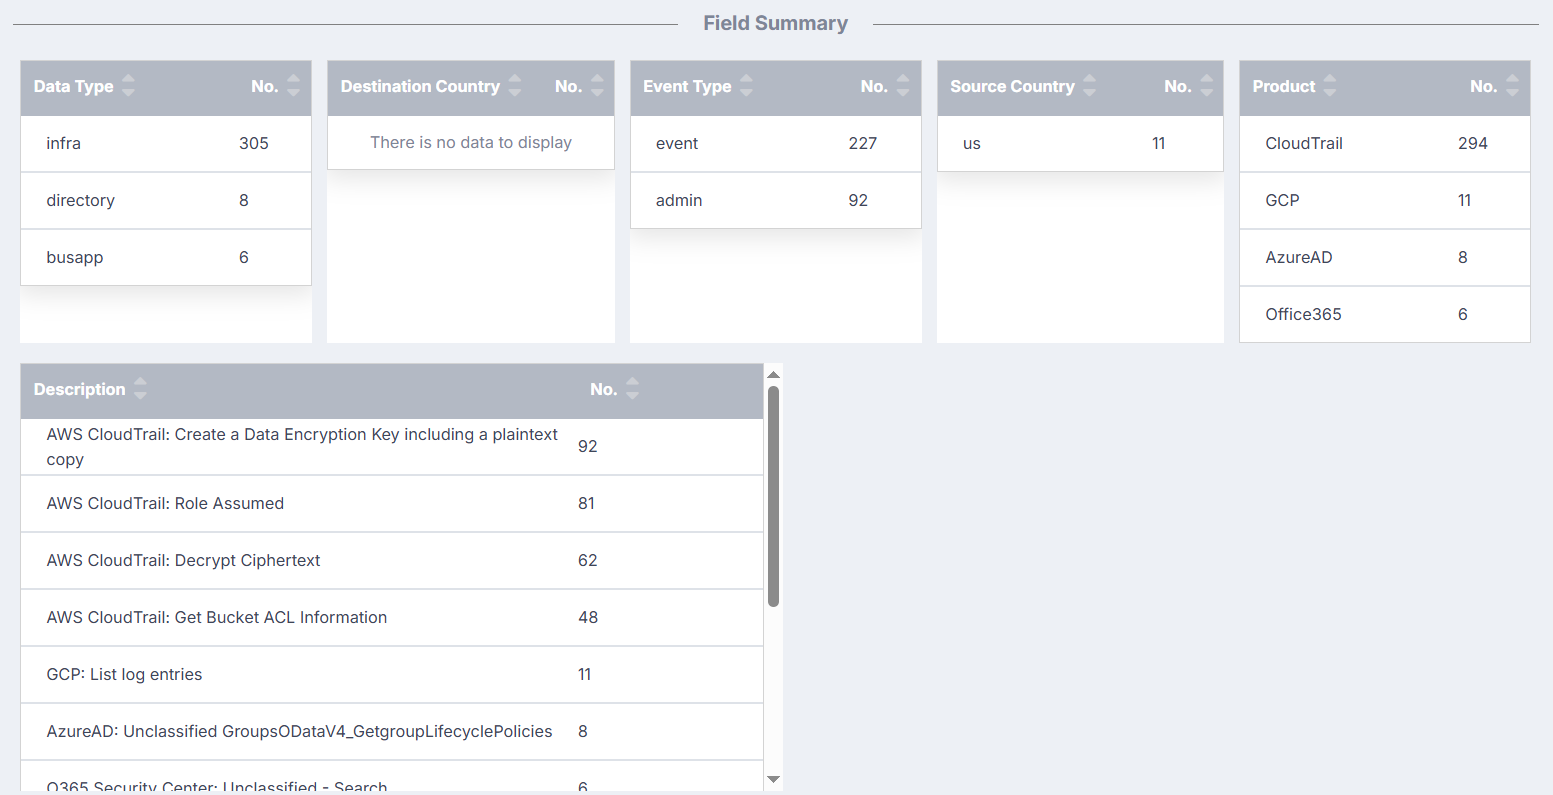
Task: Select the admin row in Event Type
Action: 776,200
